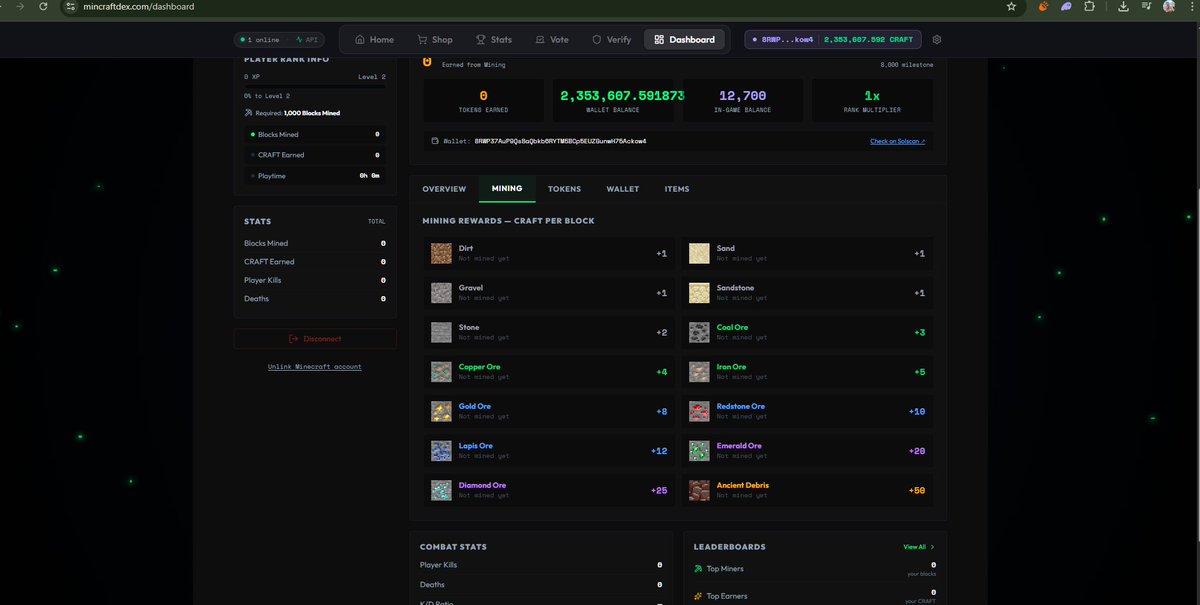
Task: Open the Shop nav item
Action: (x=435, y=40)
